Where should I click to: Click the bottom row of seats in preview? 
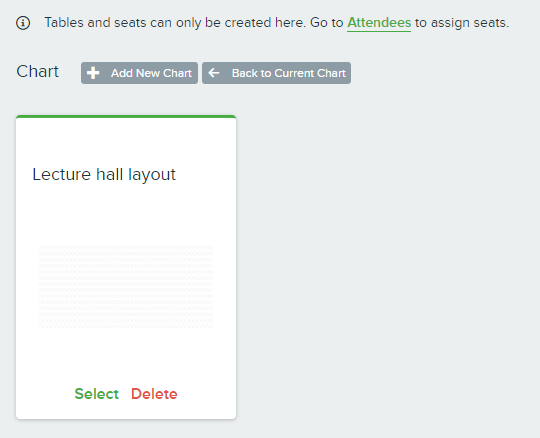tap(126, 326)
